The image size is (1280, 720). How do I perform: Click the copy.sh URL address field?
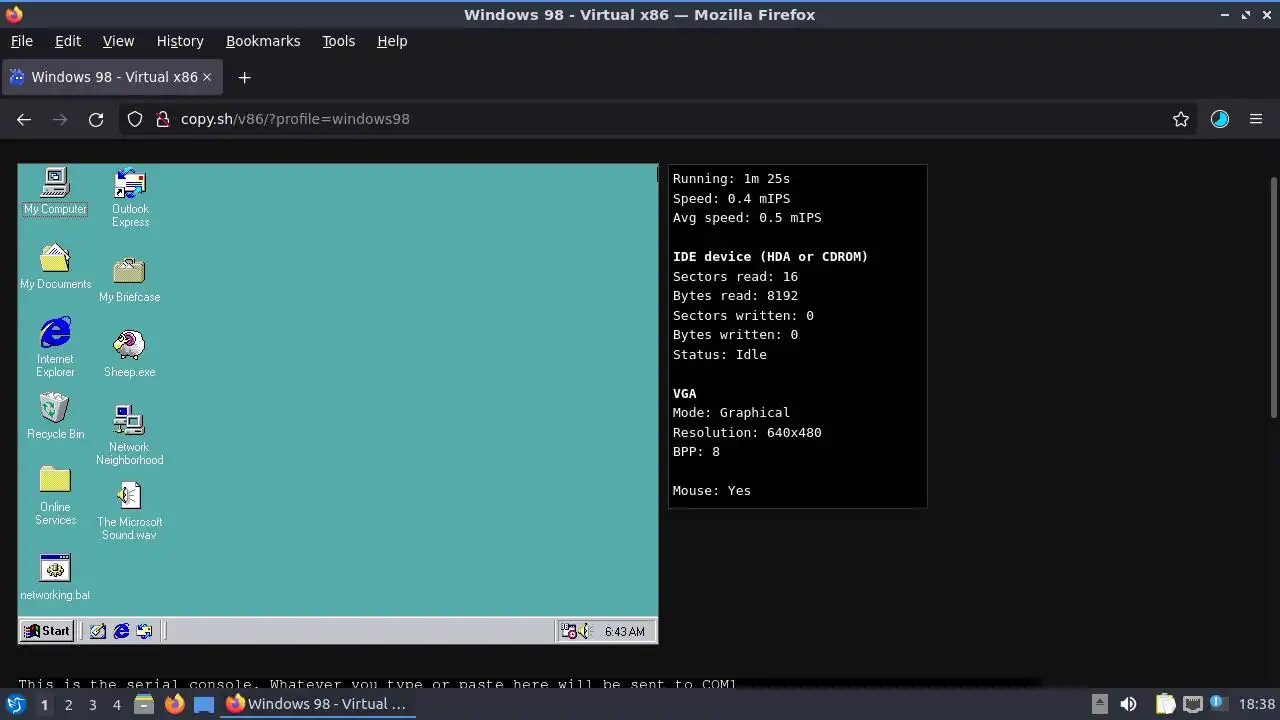660,119
